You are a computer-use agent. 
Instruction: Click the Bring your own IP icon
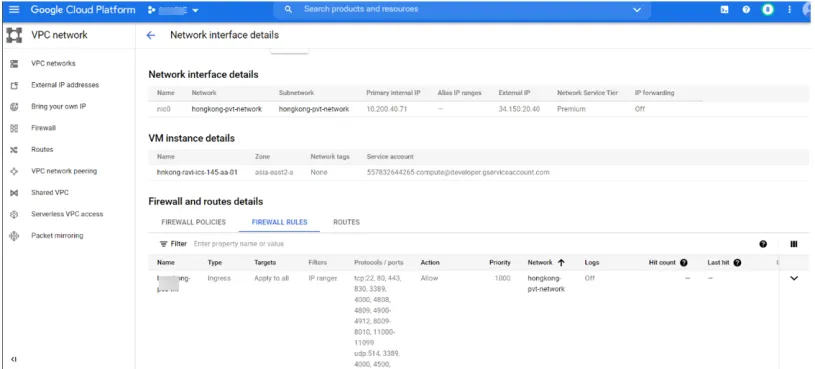pyautogui.click(x=15, y=107)
